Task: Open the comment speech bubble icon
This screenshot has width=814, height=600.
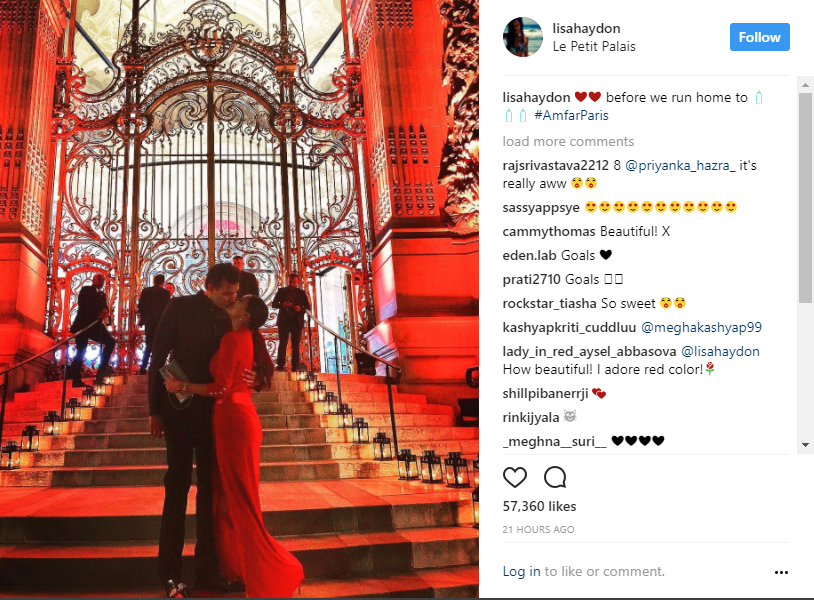Action: 555,477
